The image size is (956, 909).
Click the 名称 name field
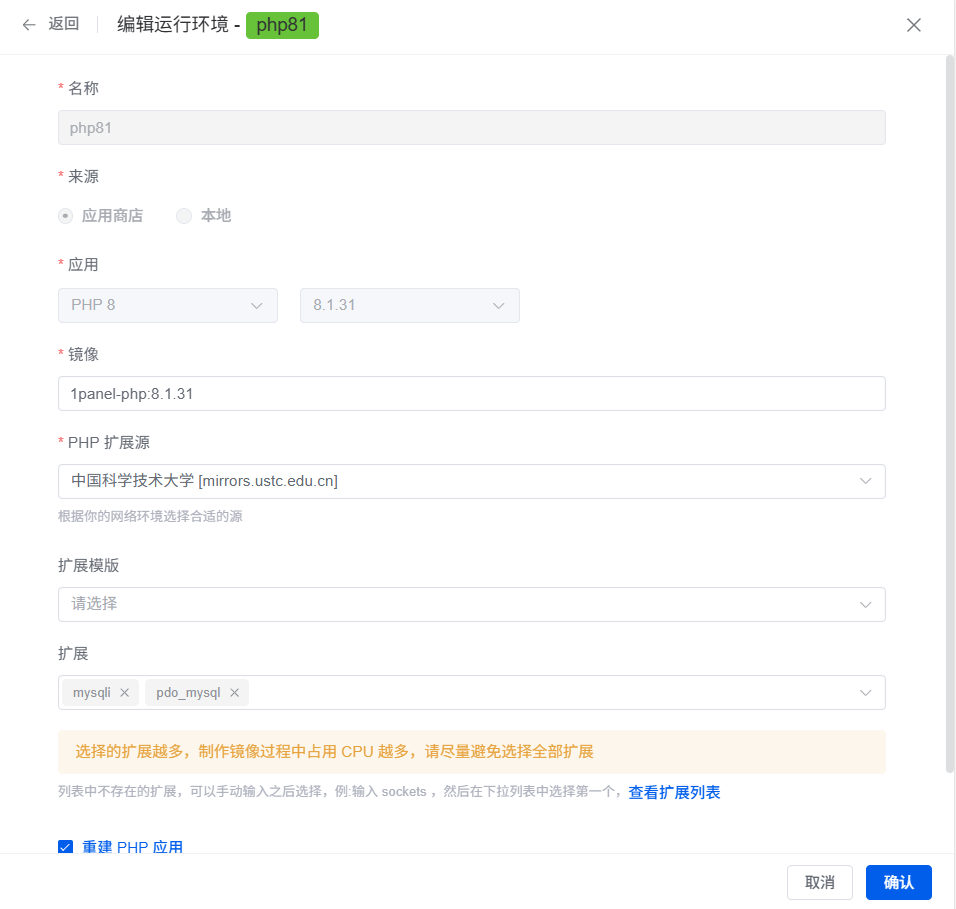471,128
